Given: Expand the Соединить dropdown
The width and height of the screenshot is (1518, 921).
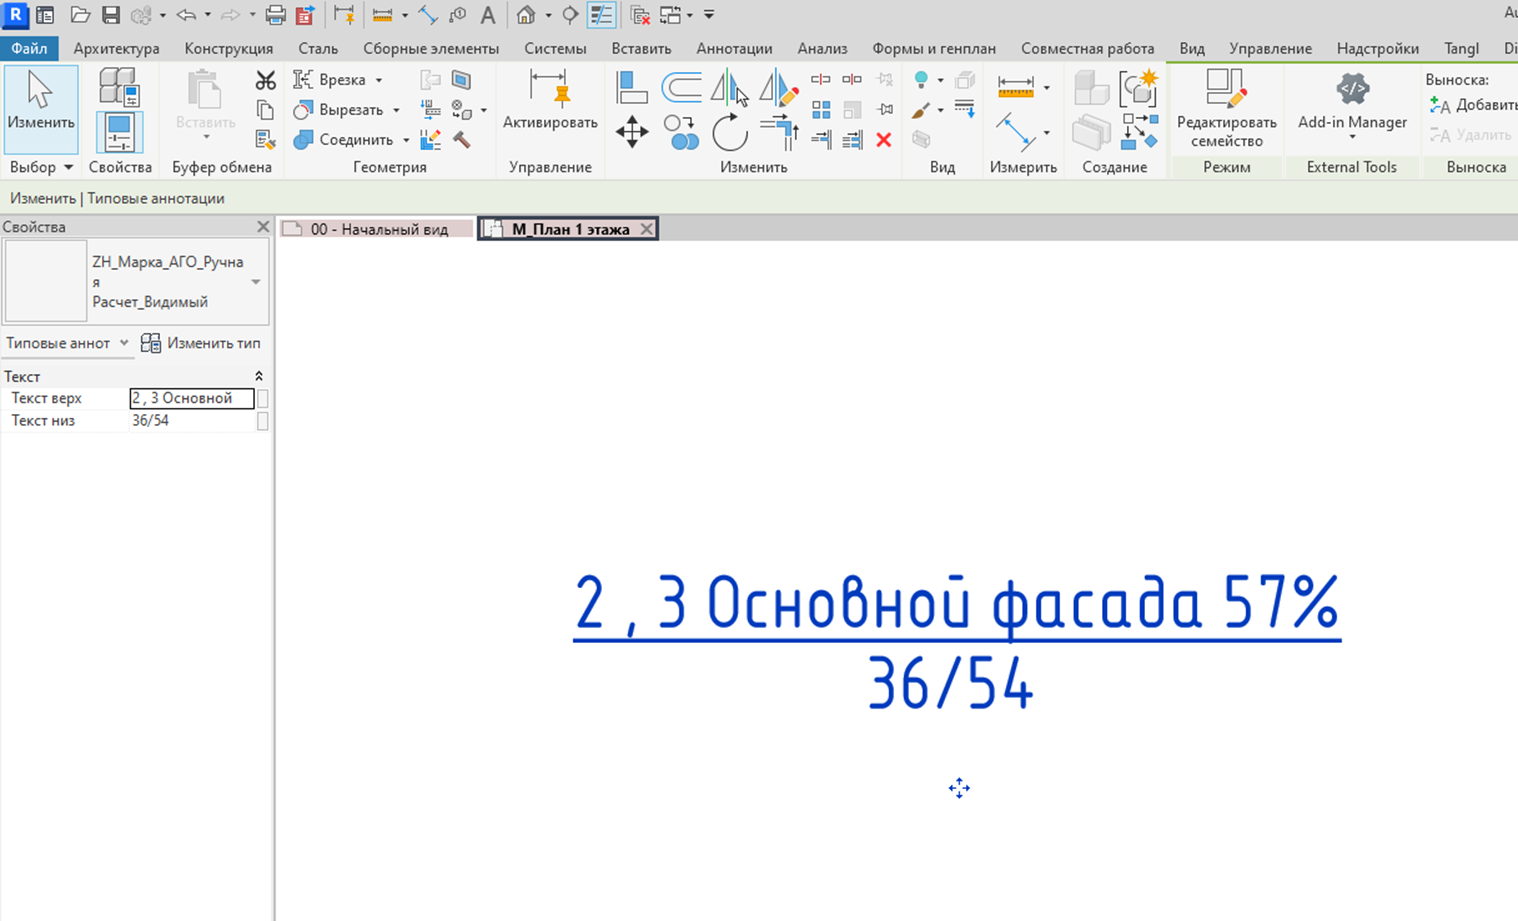Looking at the screenshot, I should pos(406,140).
